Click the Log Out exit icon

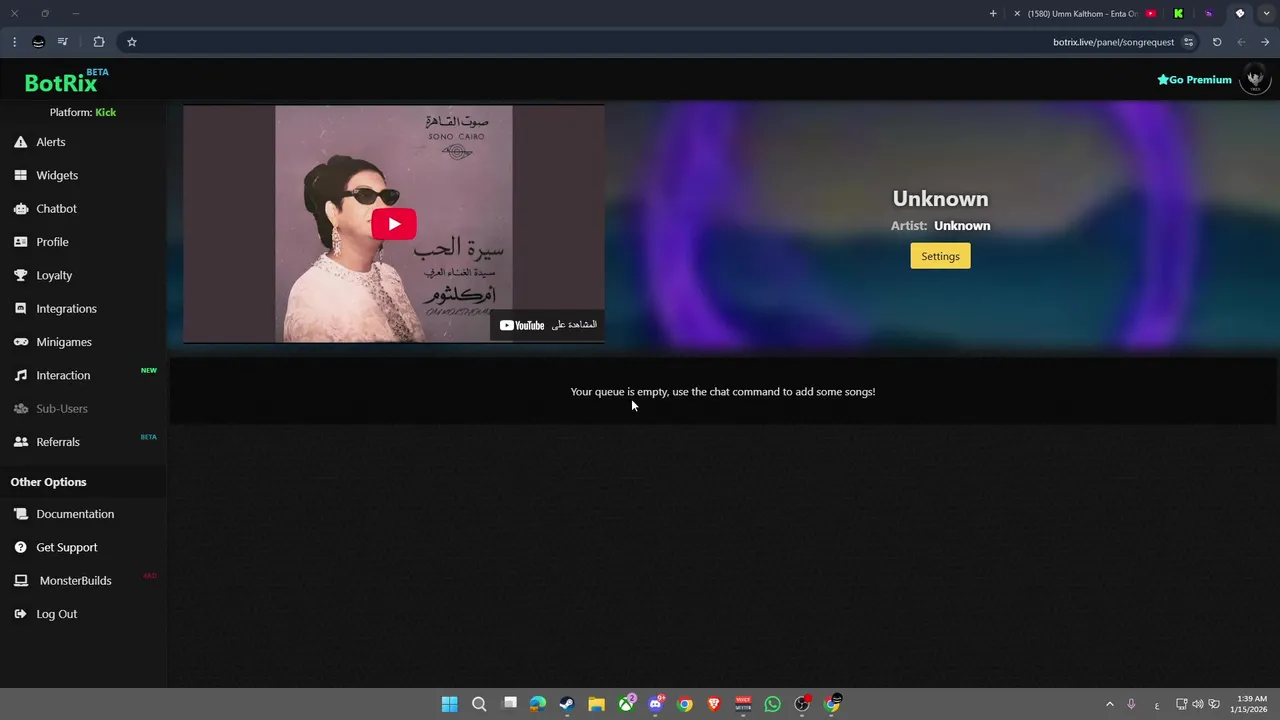pos(20,614)
